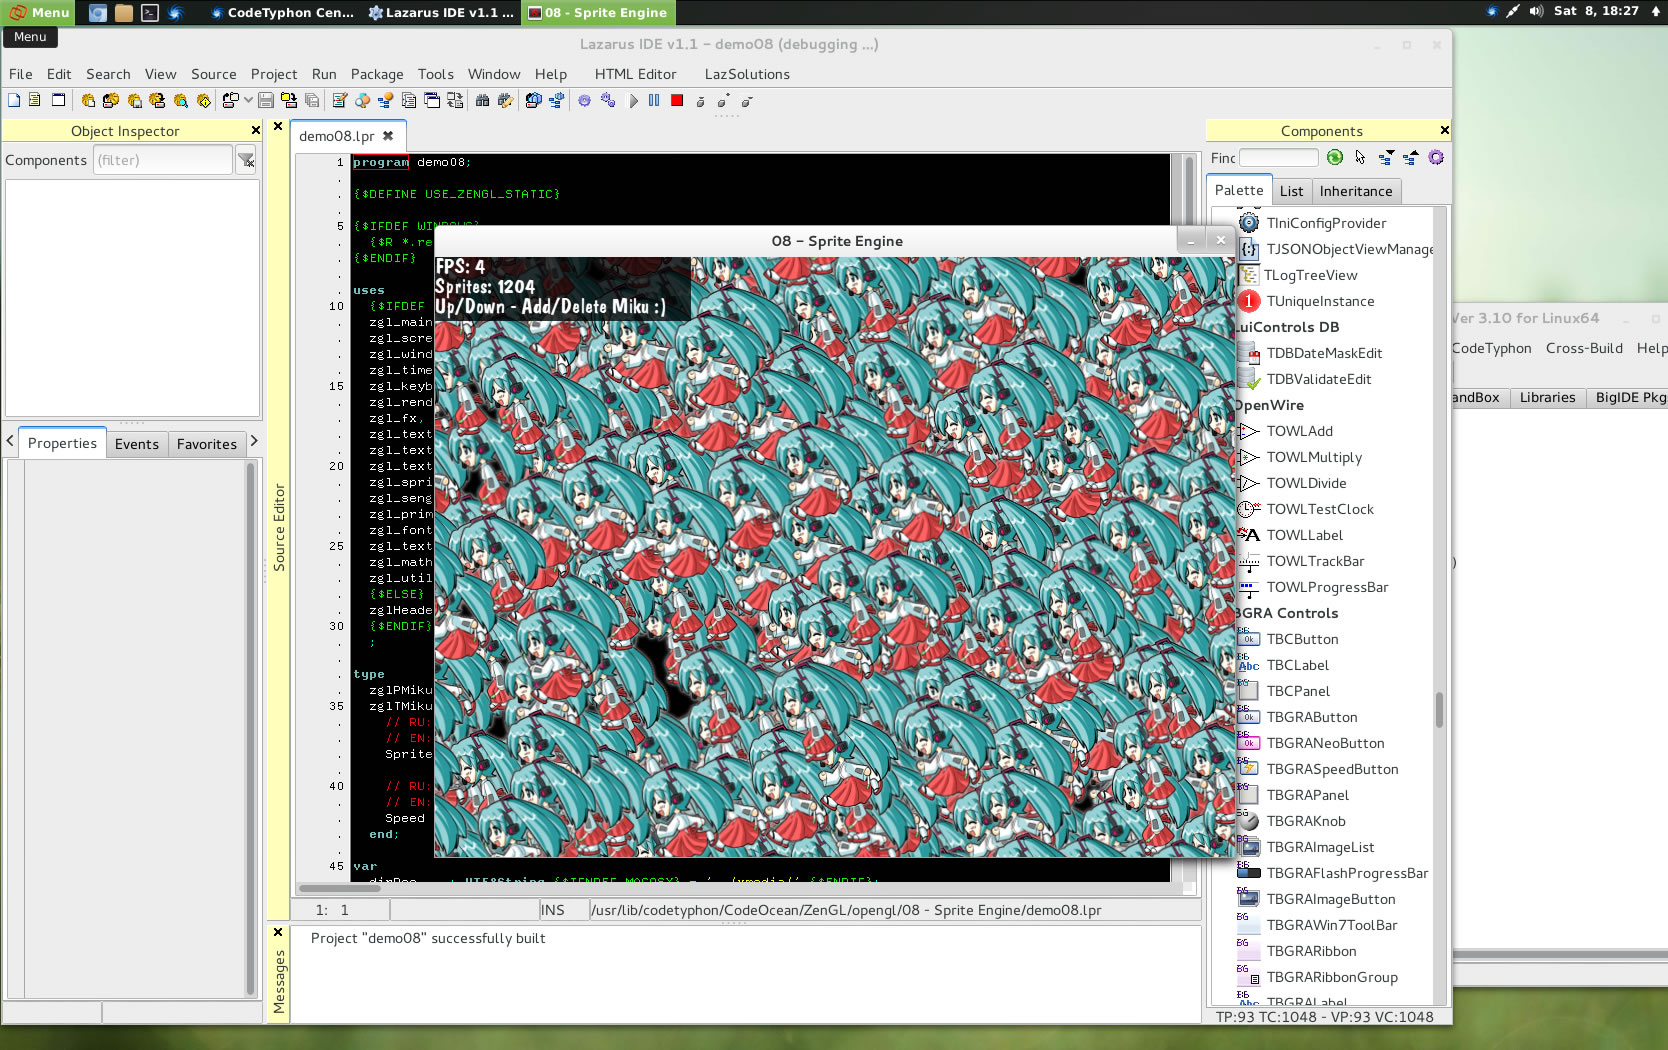Click the Components palette vertical scrollbar

[1440, 710]
